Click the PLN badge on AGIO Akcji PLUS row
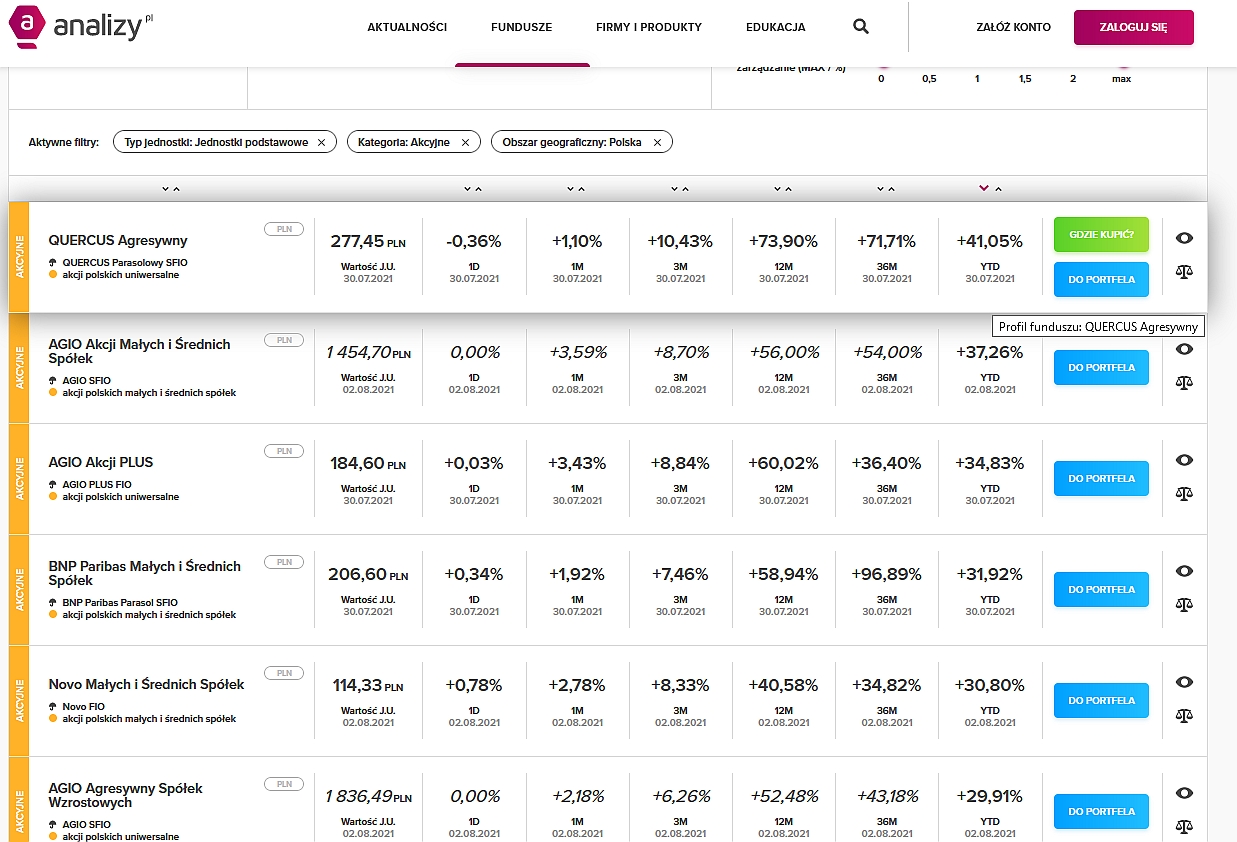This screenshot has height=842, width=1237. pos(284,451)
